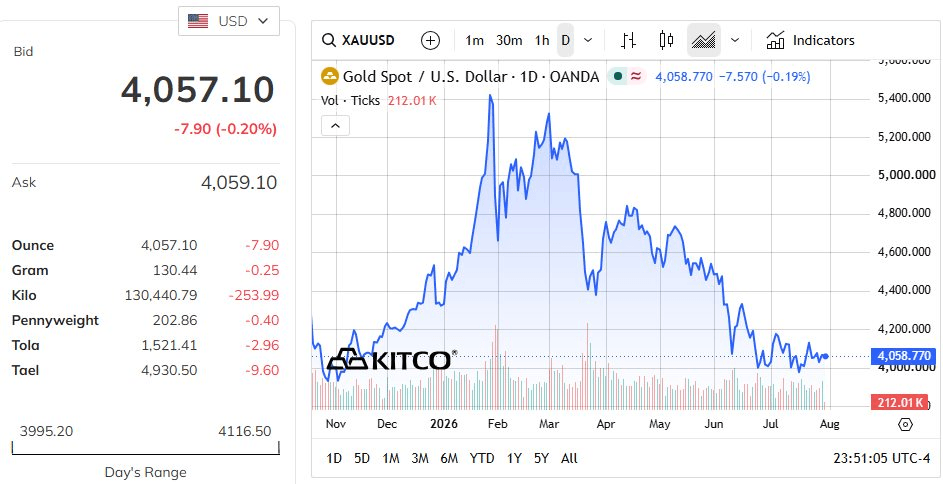Click the add symbol plus icon
943x484 pixels.
point(430,40)
